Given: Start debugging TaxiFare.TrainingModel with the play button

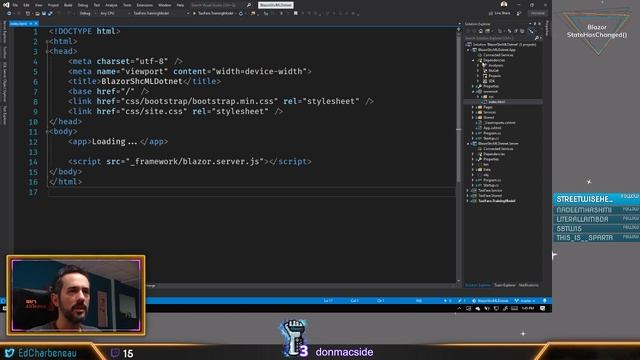Looking at the screenshot, I should [214, 13].
